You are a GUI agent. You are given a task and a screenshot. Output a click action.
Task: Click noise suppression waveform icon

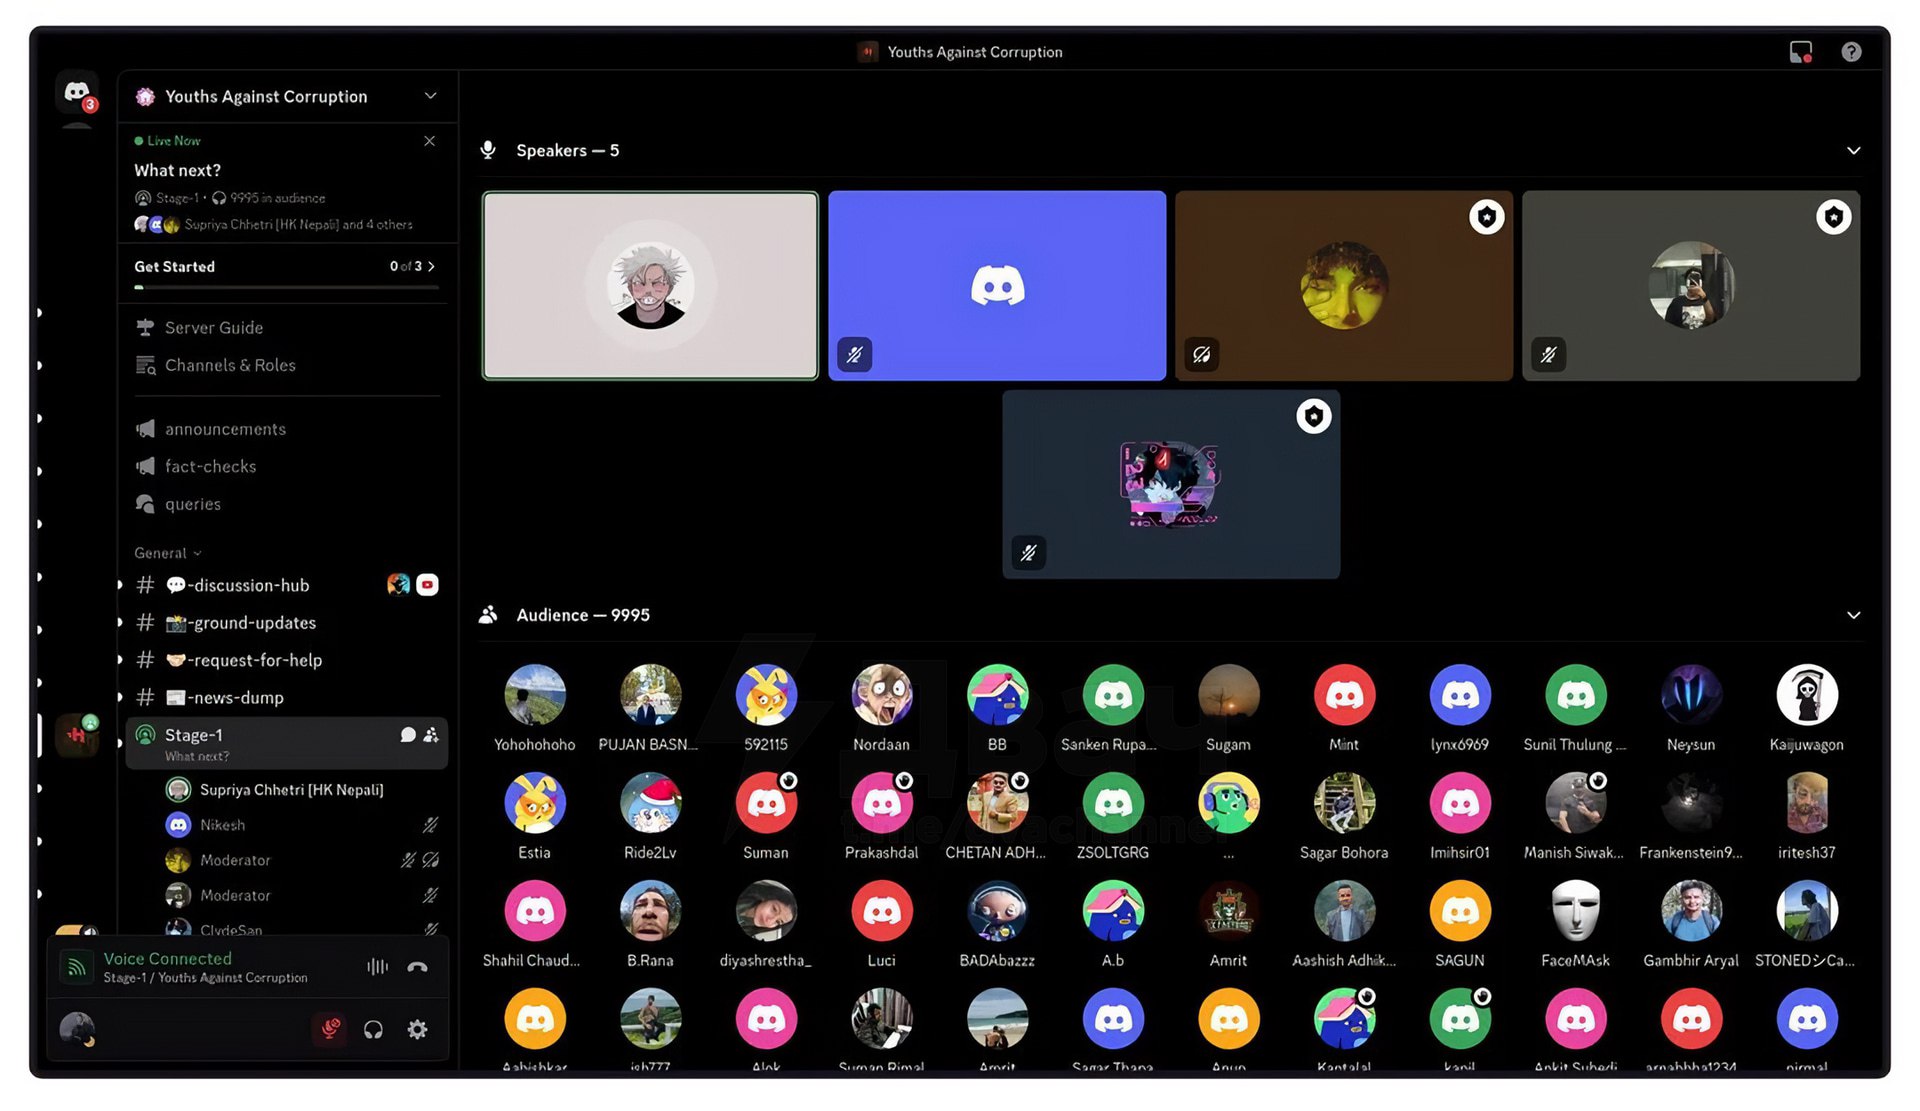377,967
